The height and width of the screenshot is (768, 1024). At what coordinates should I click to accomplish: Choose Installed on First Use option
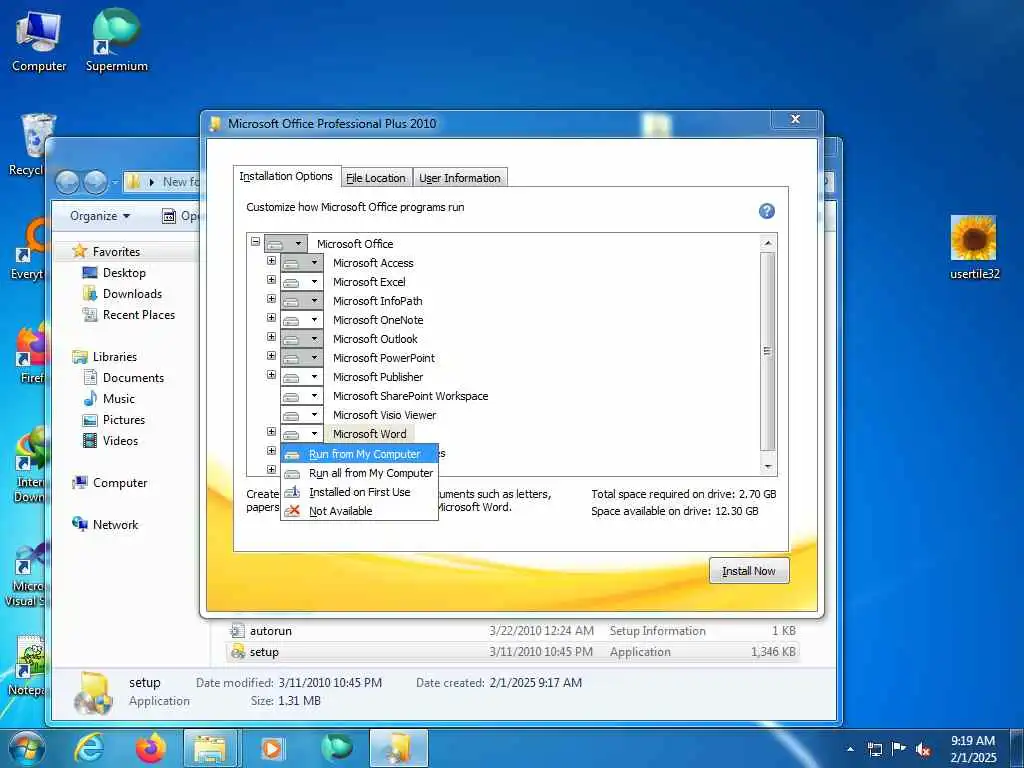click(x=359, y=492)
